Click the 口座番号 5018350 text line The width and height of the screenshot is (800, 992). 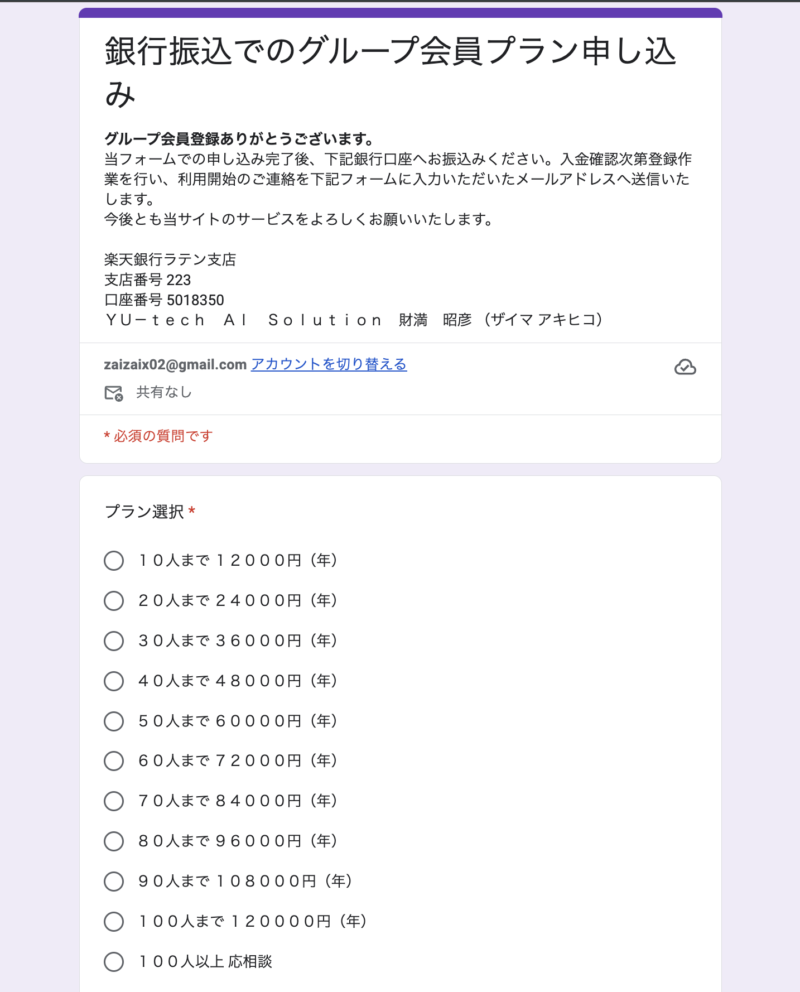pyautogui.click(x=164, y=300)
